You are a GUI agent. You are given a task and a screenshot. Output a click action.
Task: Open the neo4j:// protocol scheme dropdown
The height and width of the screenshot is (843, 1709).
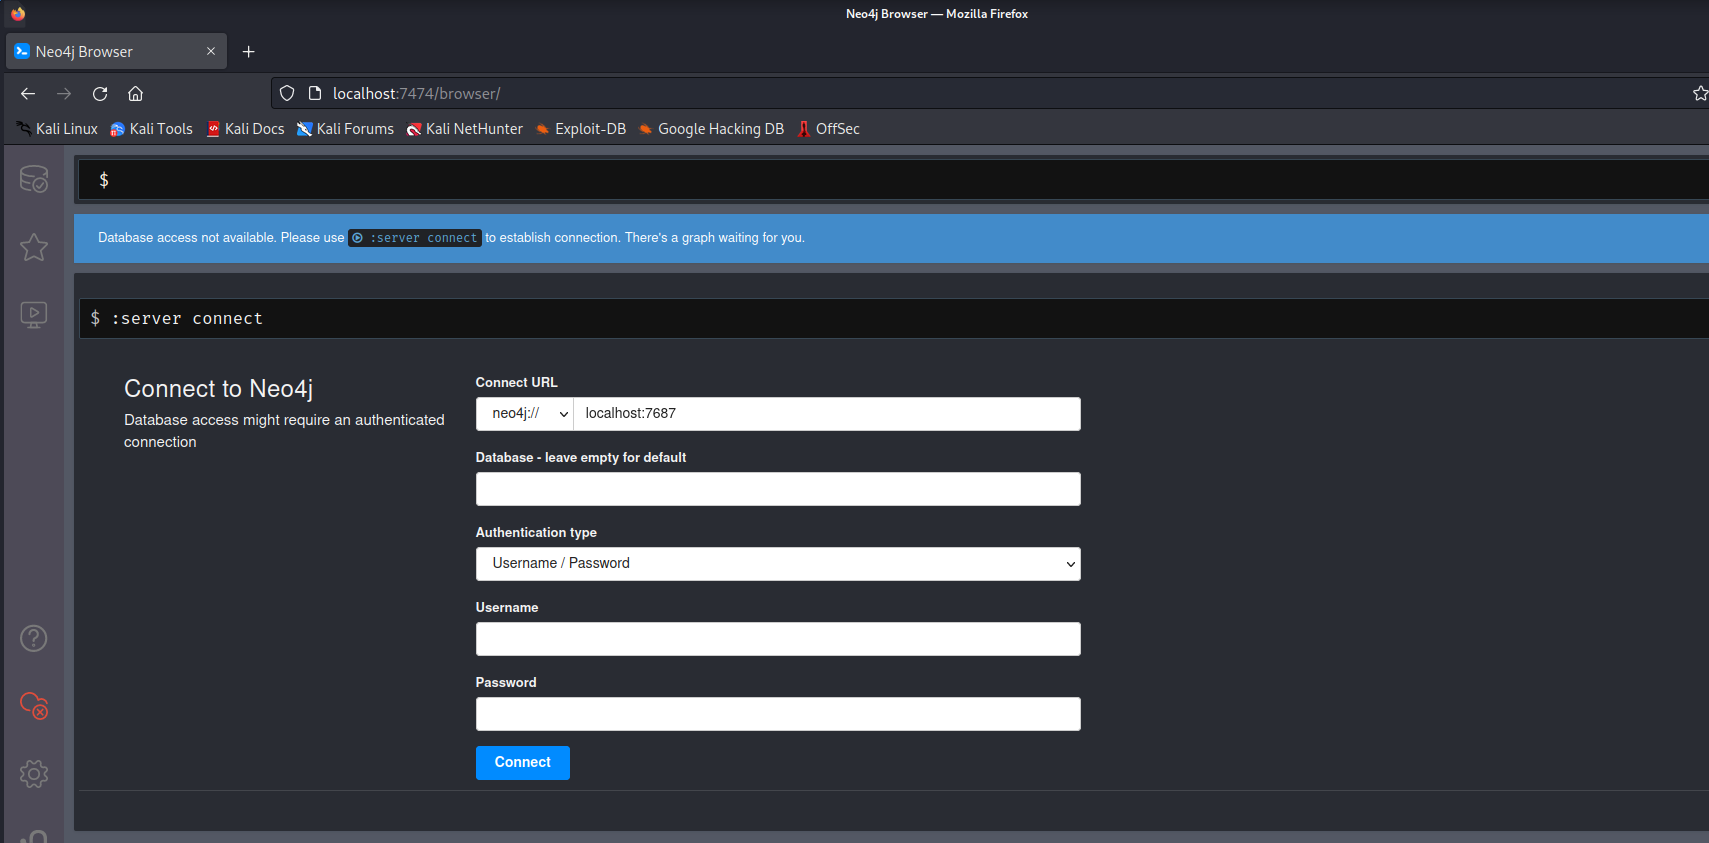(525, 414)
